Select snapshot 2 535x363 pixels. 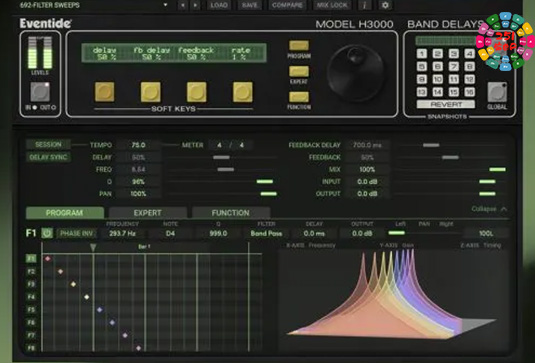pyautogui.click(x=438, y=54)
